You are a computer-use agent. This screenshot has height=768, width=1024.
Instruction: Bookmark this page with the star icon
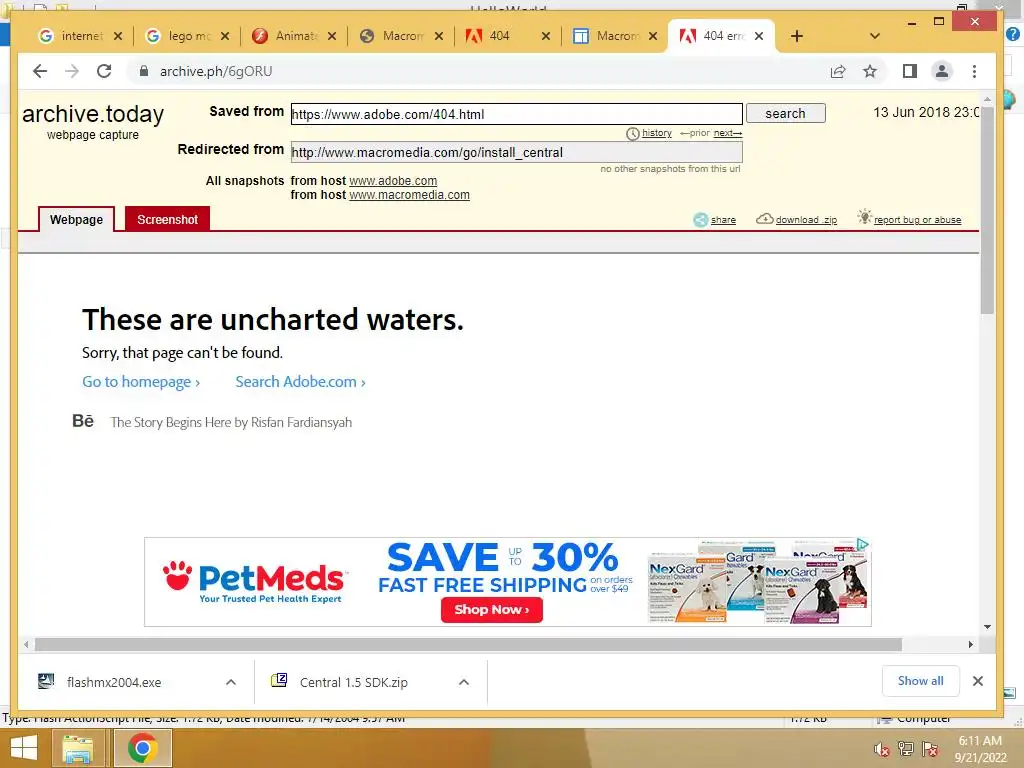point(870,71)
